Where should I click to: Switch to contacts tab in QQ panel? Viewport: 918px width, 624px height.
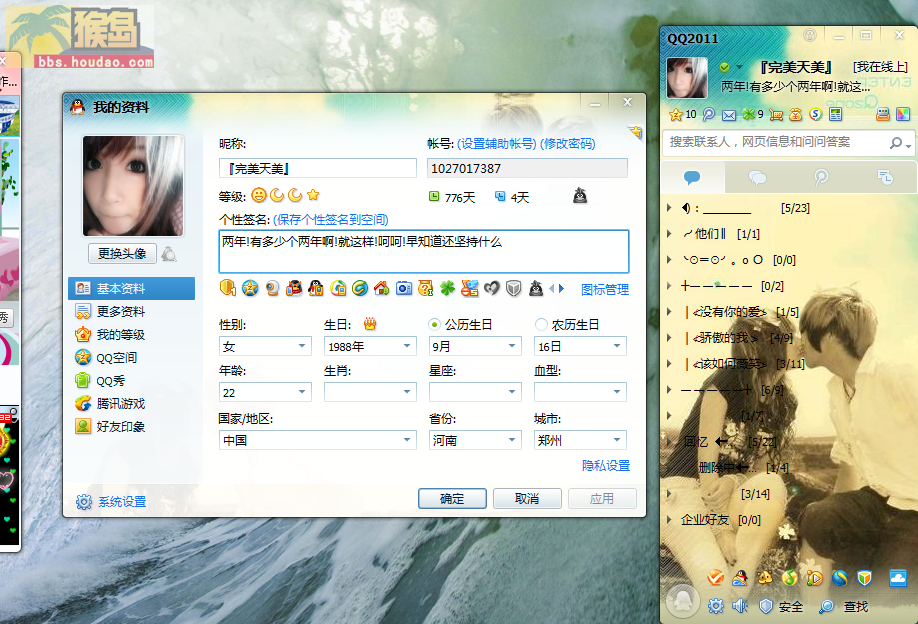692,177
